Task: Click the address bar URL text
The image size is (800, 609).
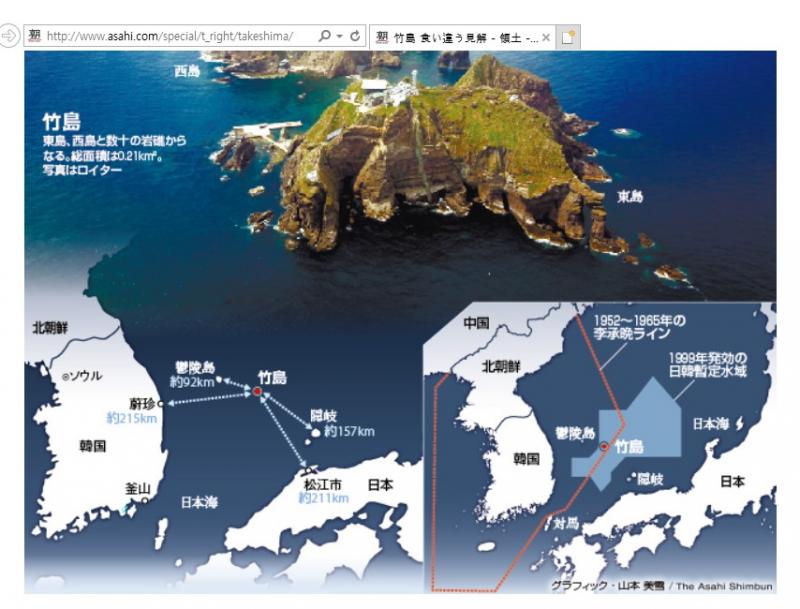Action: click(170, 37)
